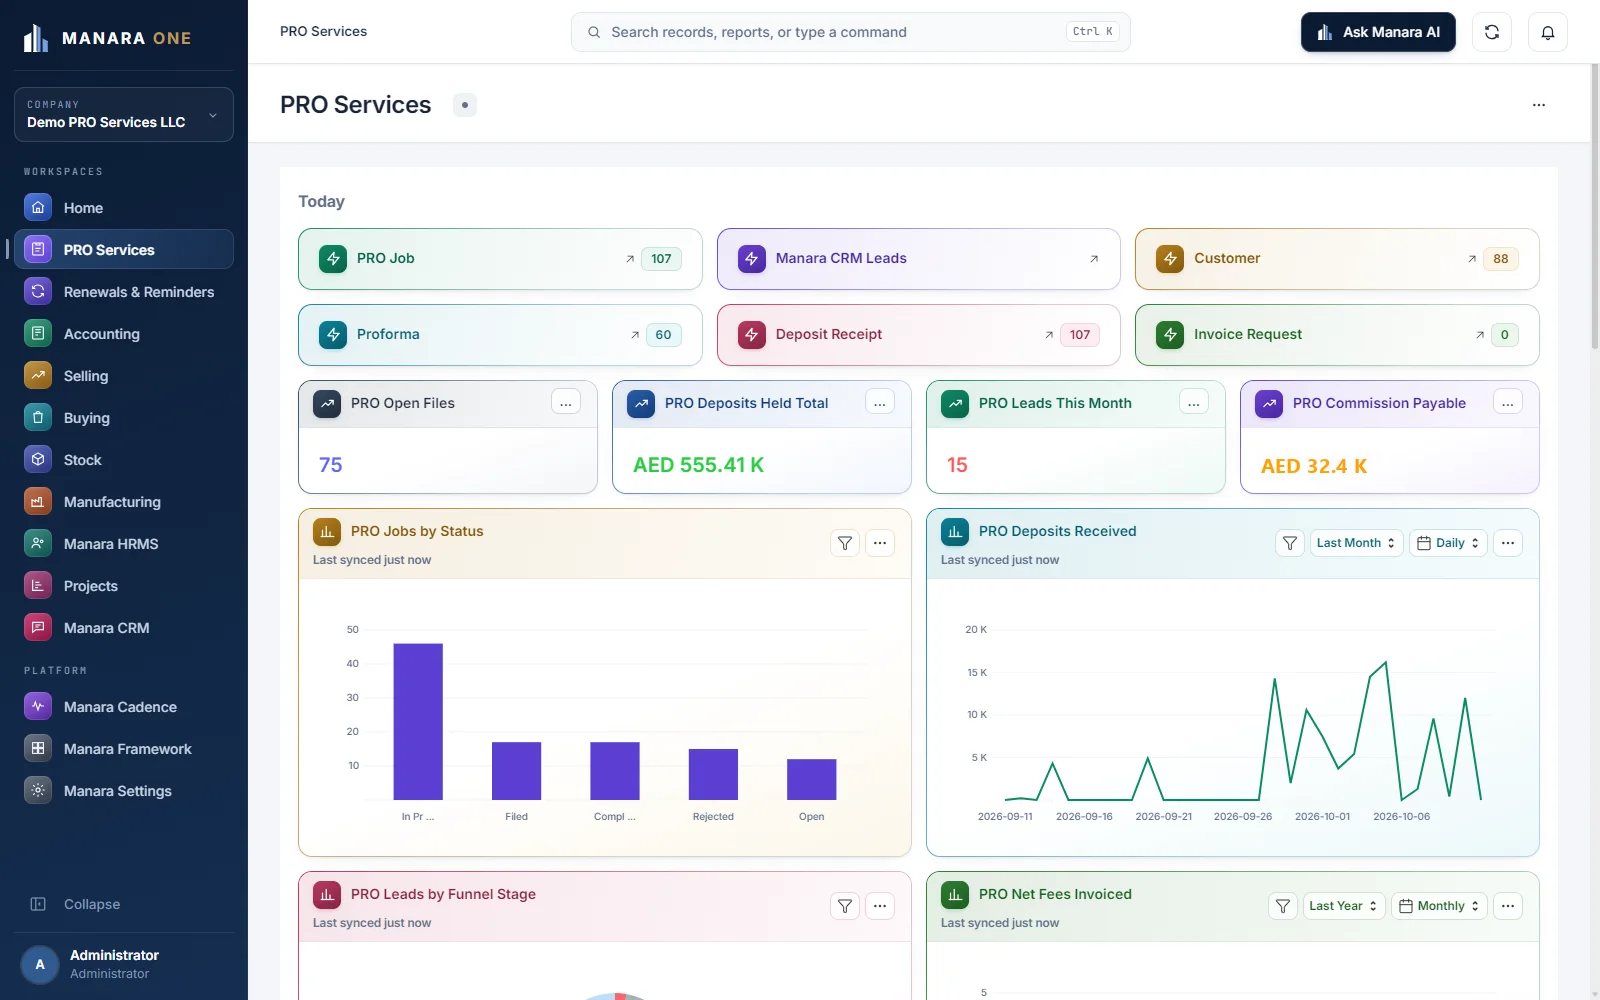Open the options menu on PRO Deposits Held Total card
The height and width of the screenshot is (1000, 1600).
(880, 403)
